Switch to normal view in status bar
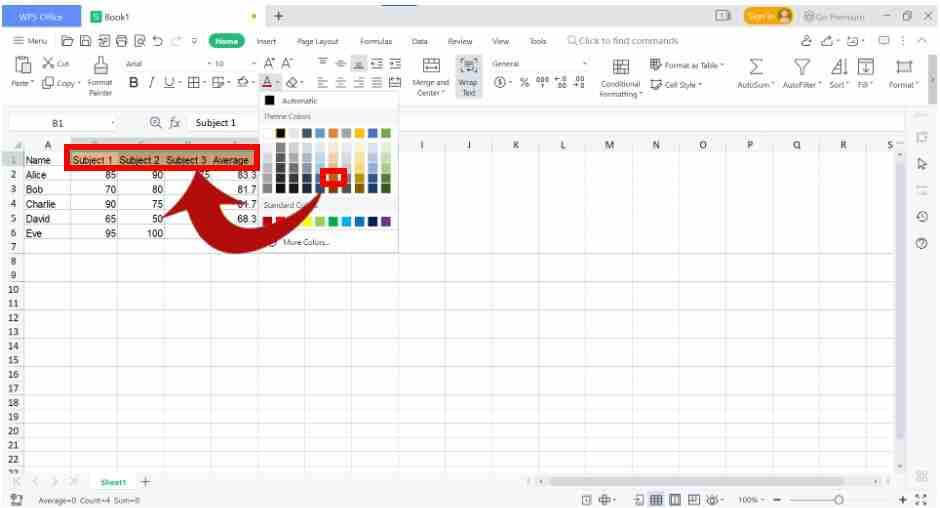The image size is (940, 508). 656,500
